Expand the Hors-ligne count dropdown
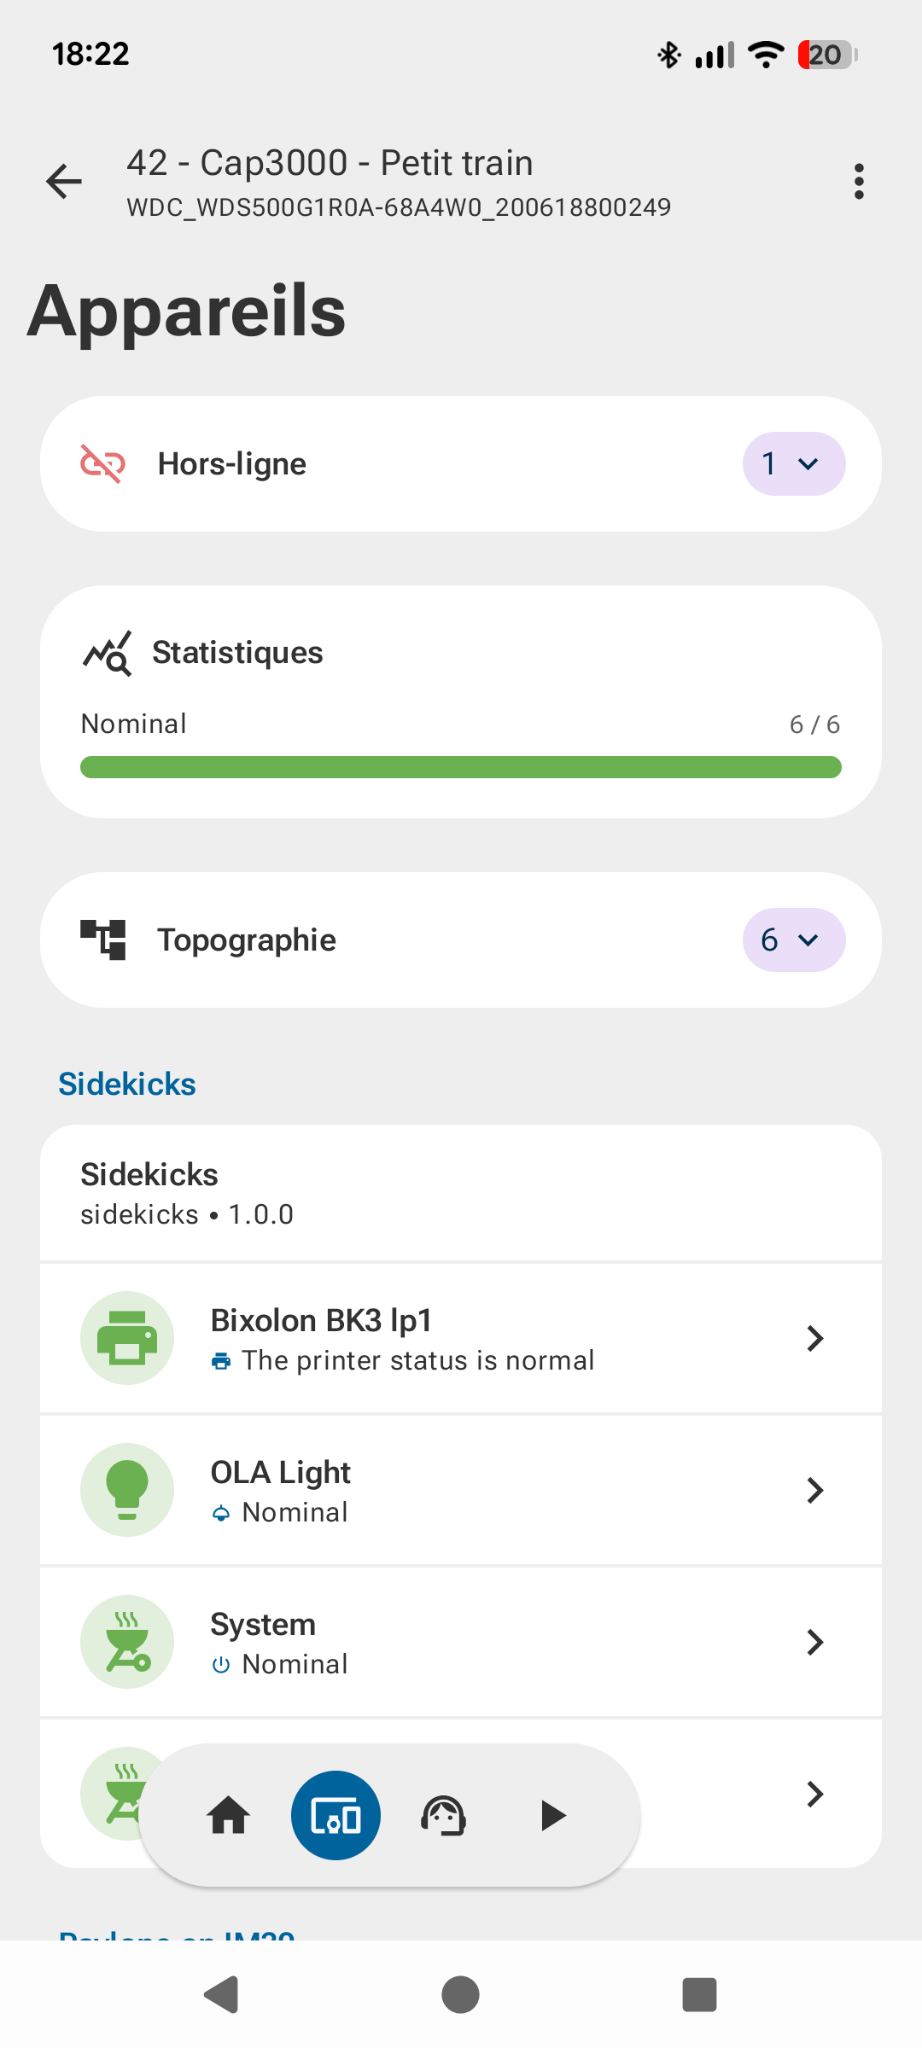922x2048 pixels. (x=793, y=464)
